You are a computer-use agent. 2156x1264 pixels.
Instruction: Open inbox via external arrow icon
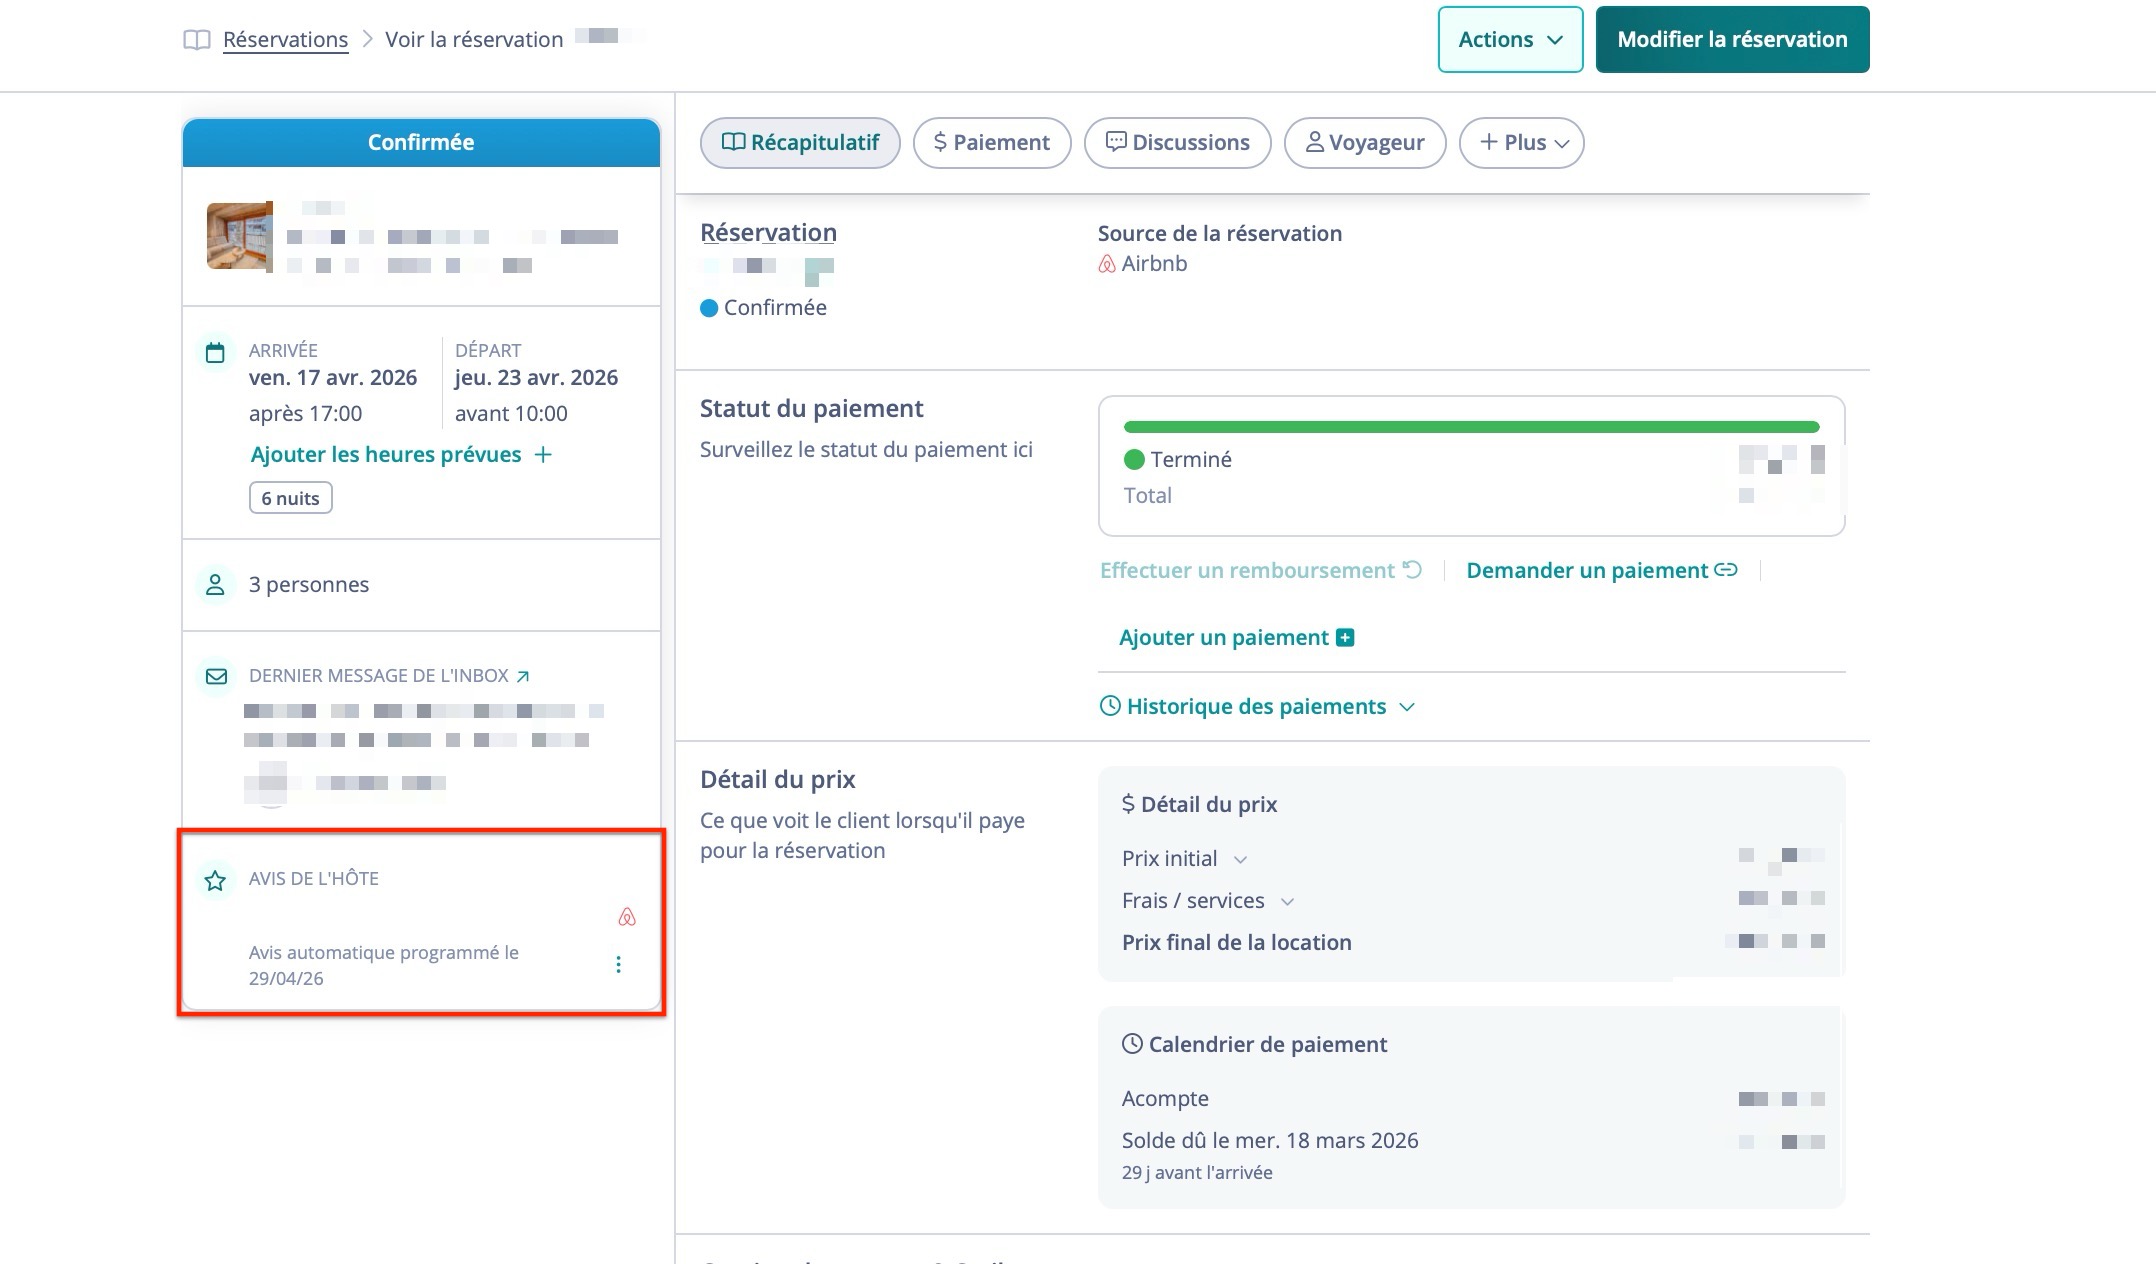523,676
